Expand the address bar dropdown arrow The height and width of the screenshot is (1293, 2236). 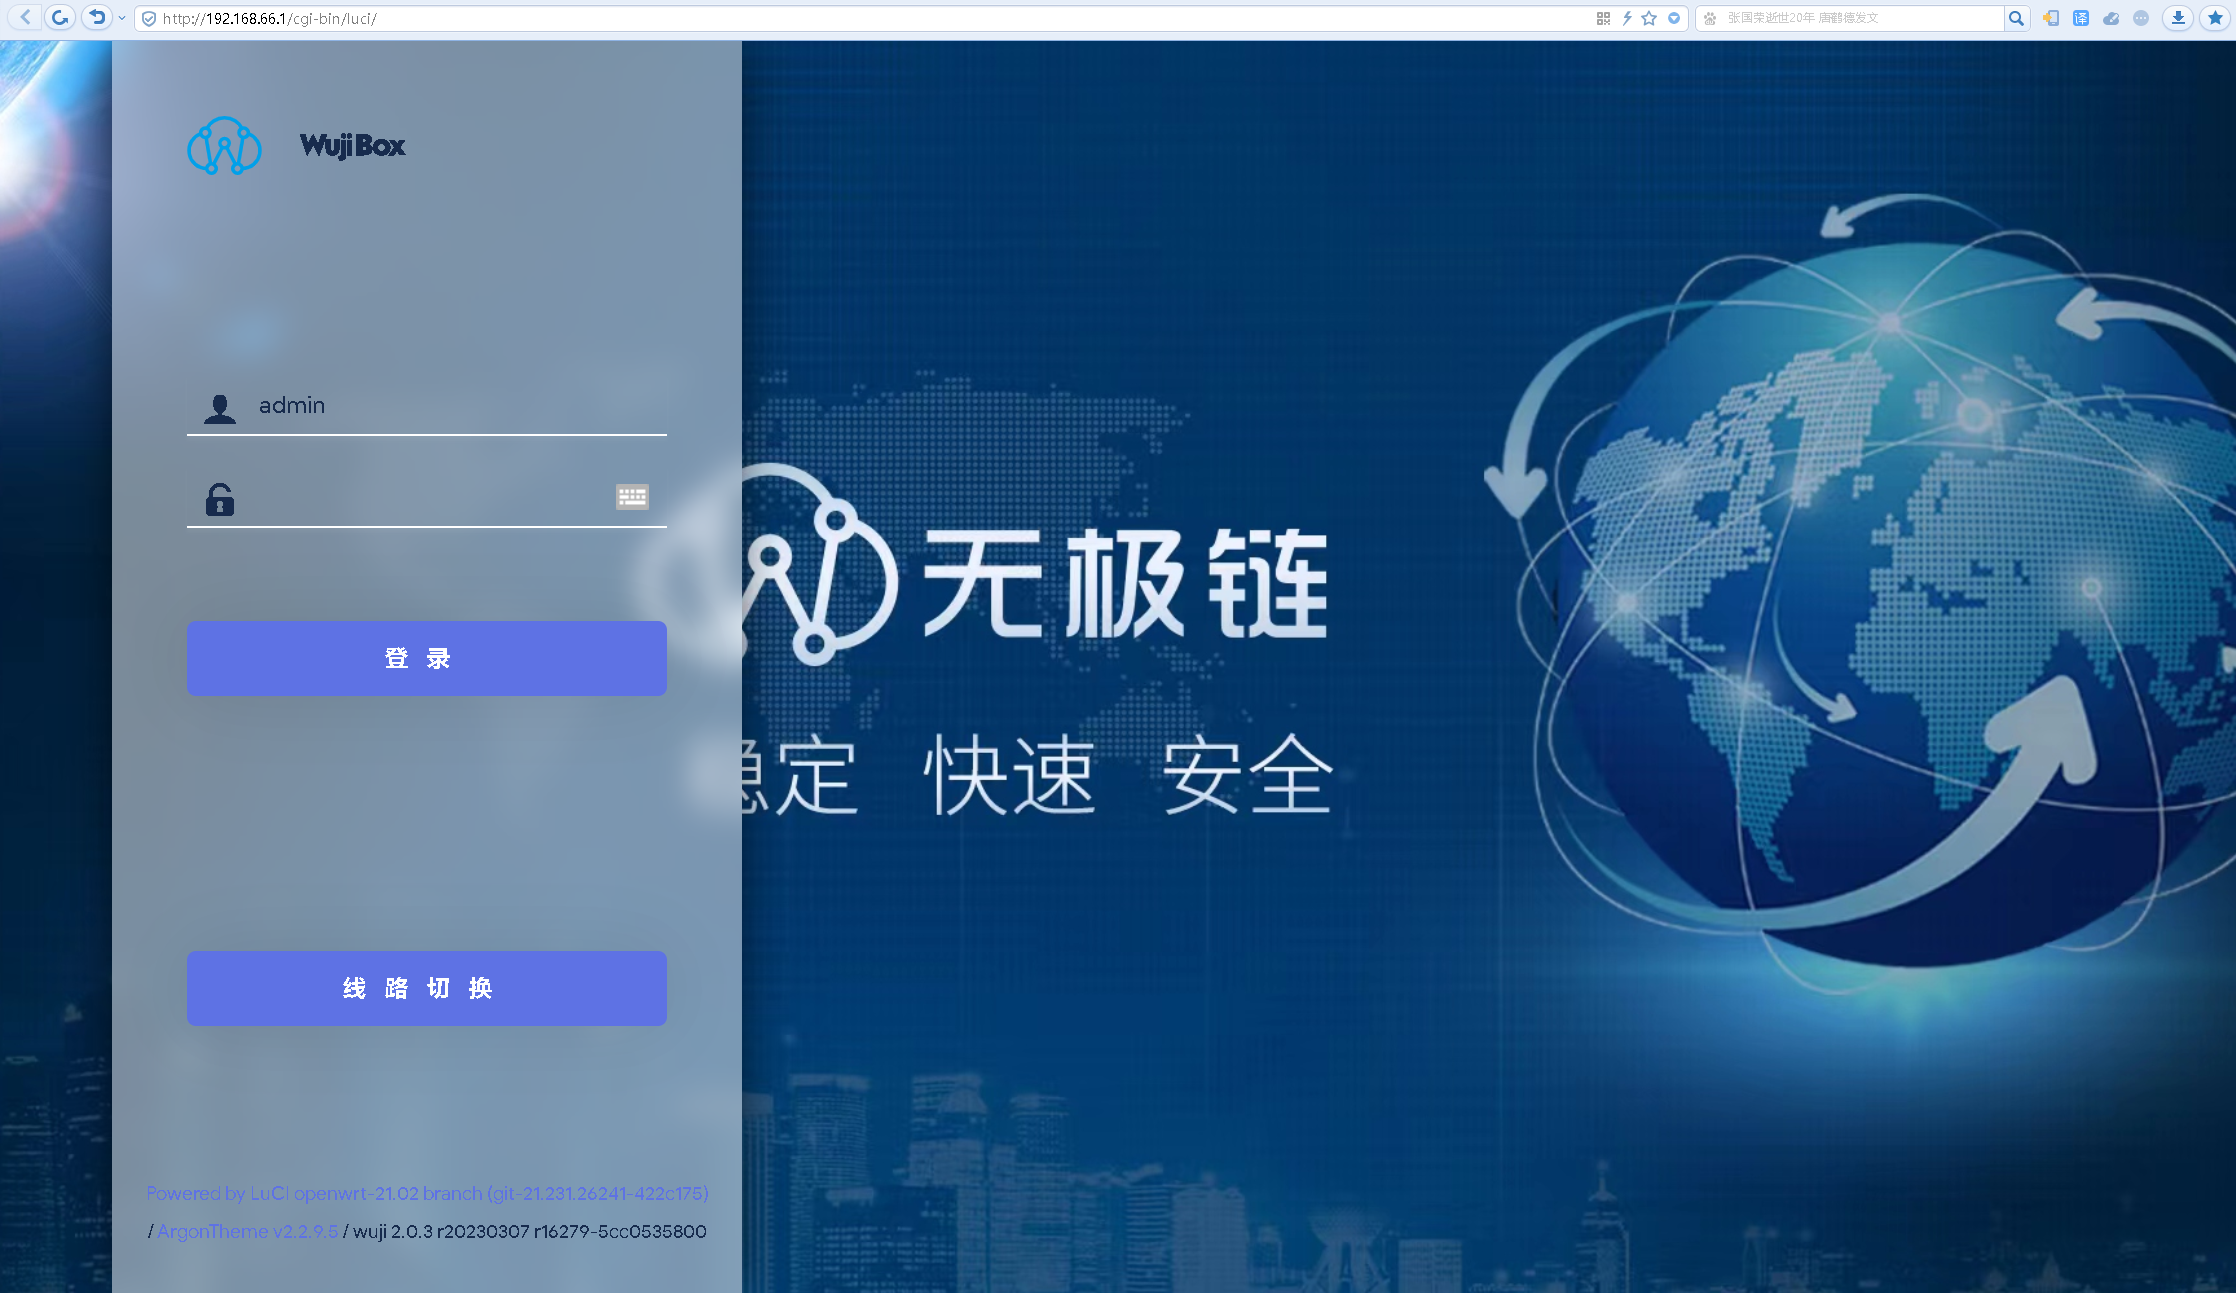tap(1674, 18)
